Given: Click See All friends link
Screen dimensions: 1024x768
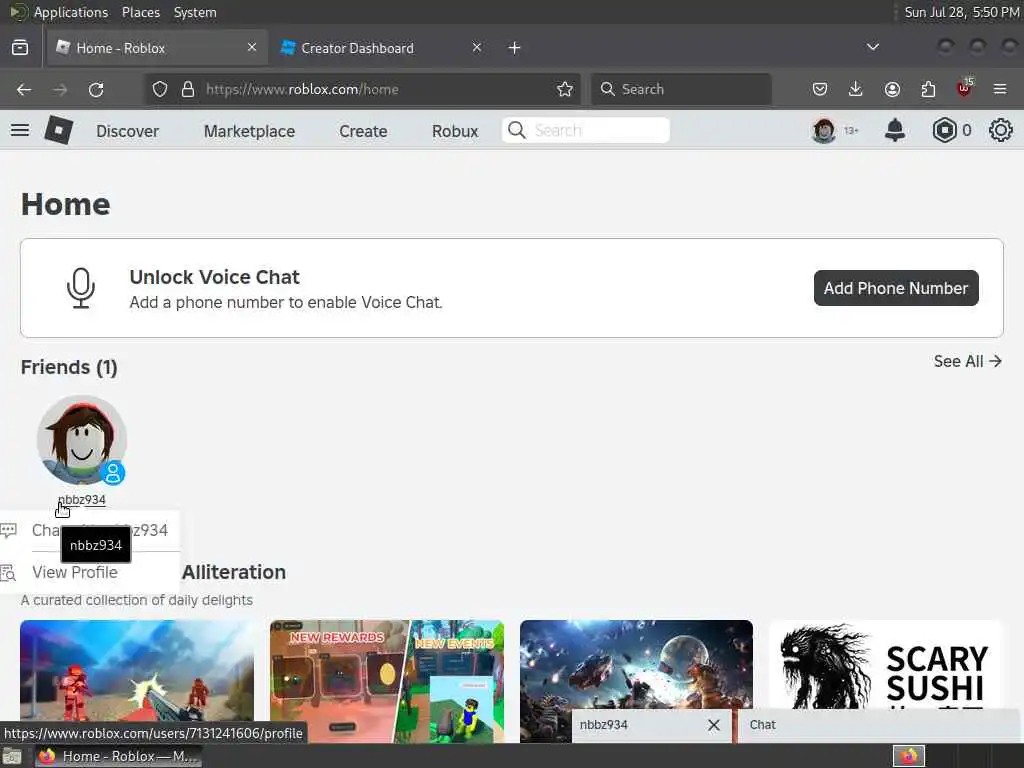Looking at the screenshot, I should (967, 361).
